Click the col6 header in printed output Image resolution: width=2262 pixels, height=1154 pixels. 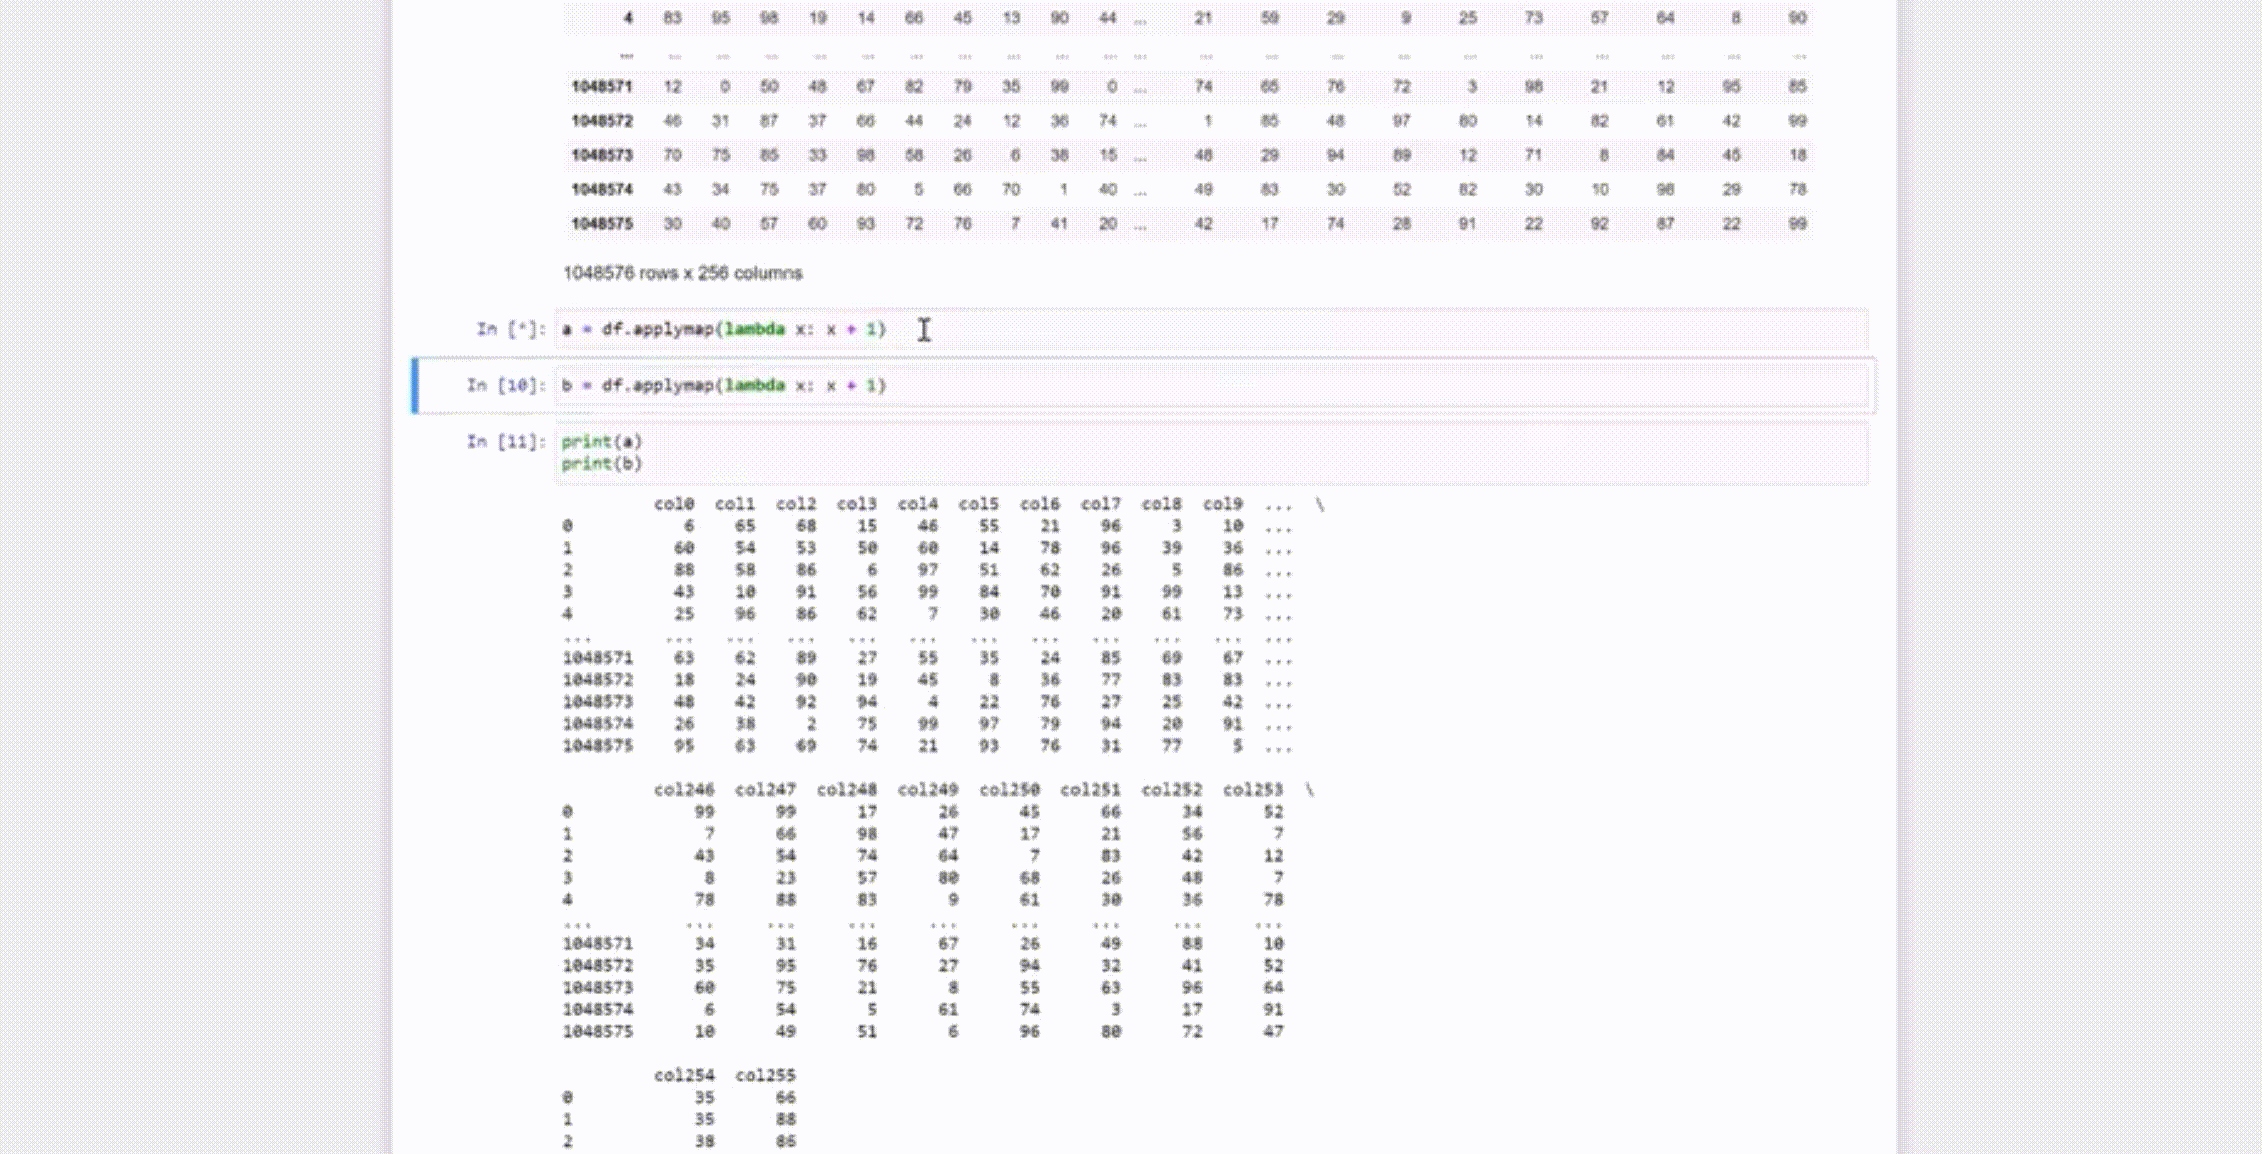pyautogui.click(x=1040, y=504)
